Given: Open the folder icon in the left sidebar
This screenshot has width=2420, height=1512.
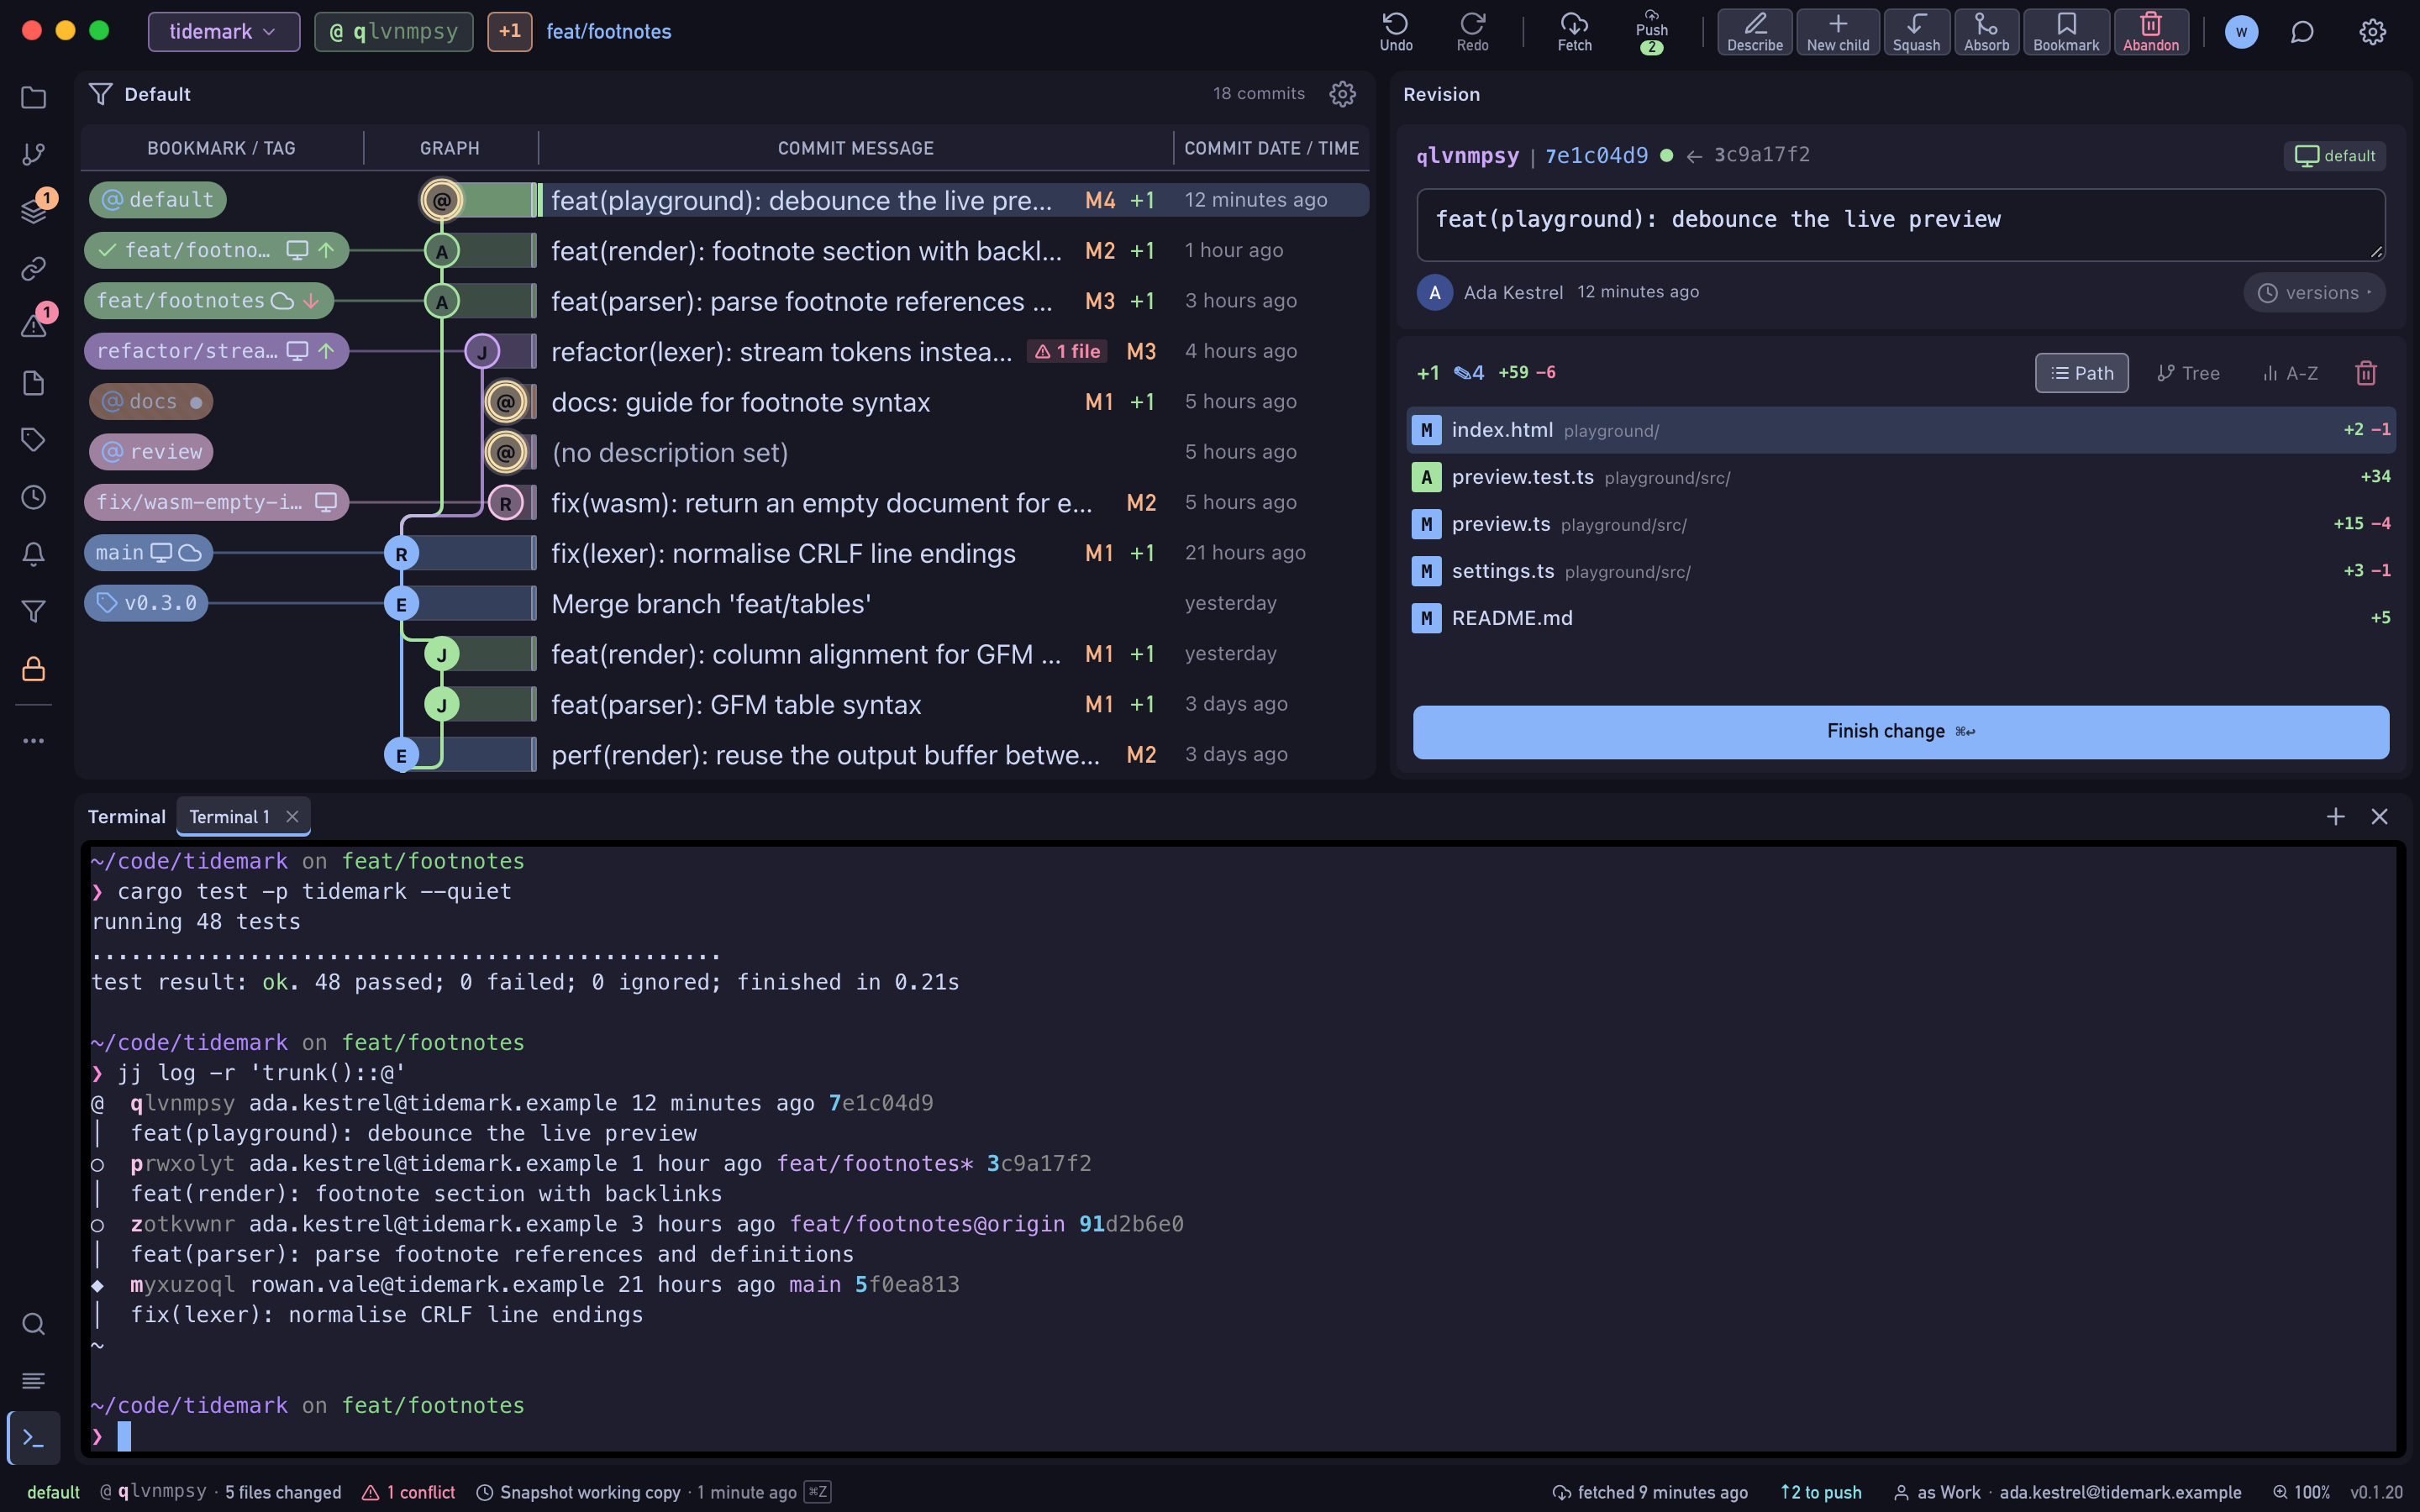Looking at the screenshot, I should [x=33, y=97].
